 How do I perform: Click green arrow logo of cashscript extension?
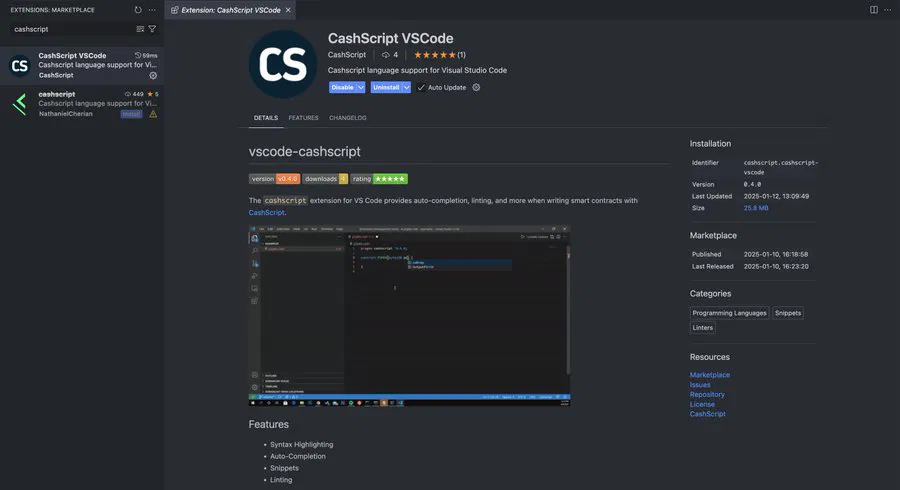[x=20, y=104]
